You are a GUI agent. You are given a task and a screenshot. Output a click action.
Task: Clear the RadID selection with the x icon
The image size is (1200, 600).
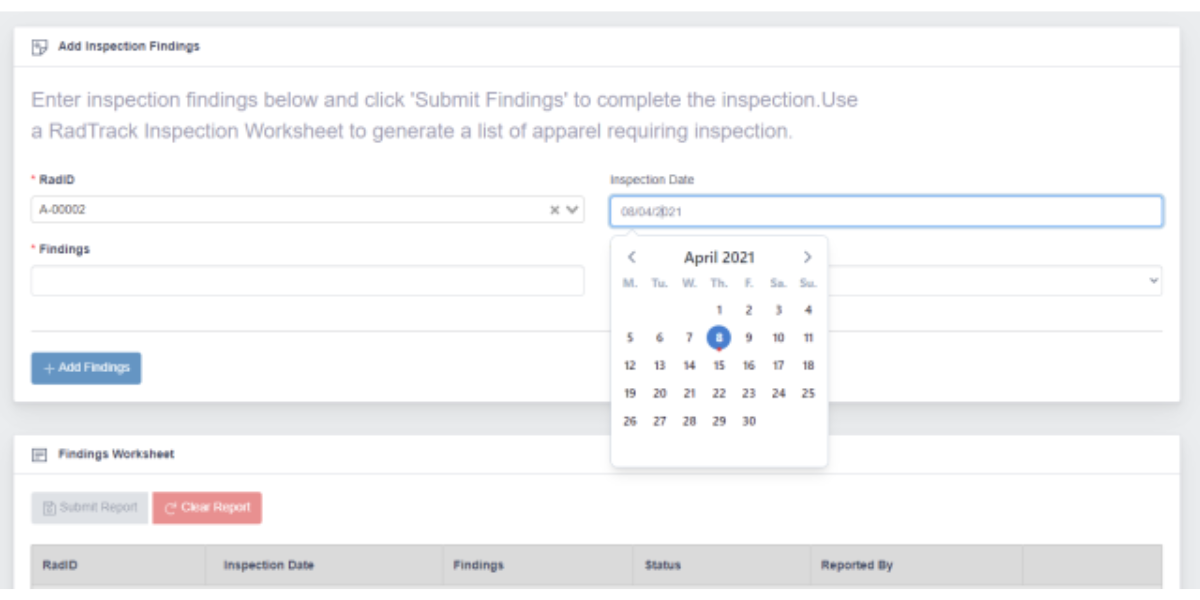(555, 210)
